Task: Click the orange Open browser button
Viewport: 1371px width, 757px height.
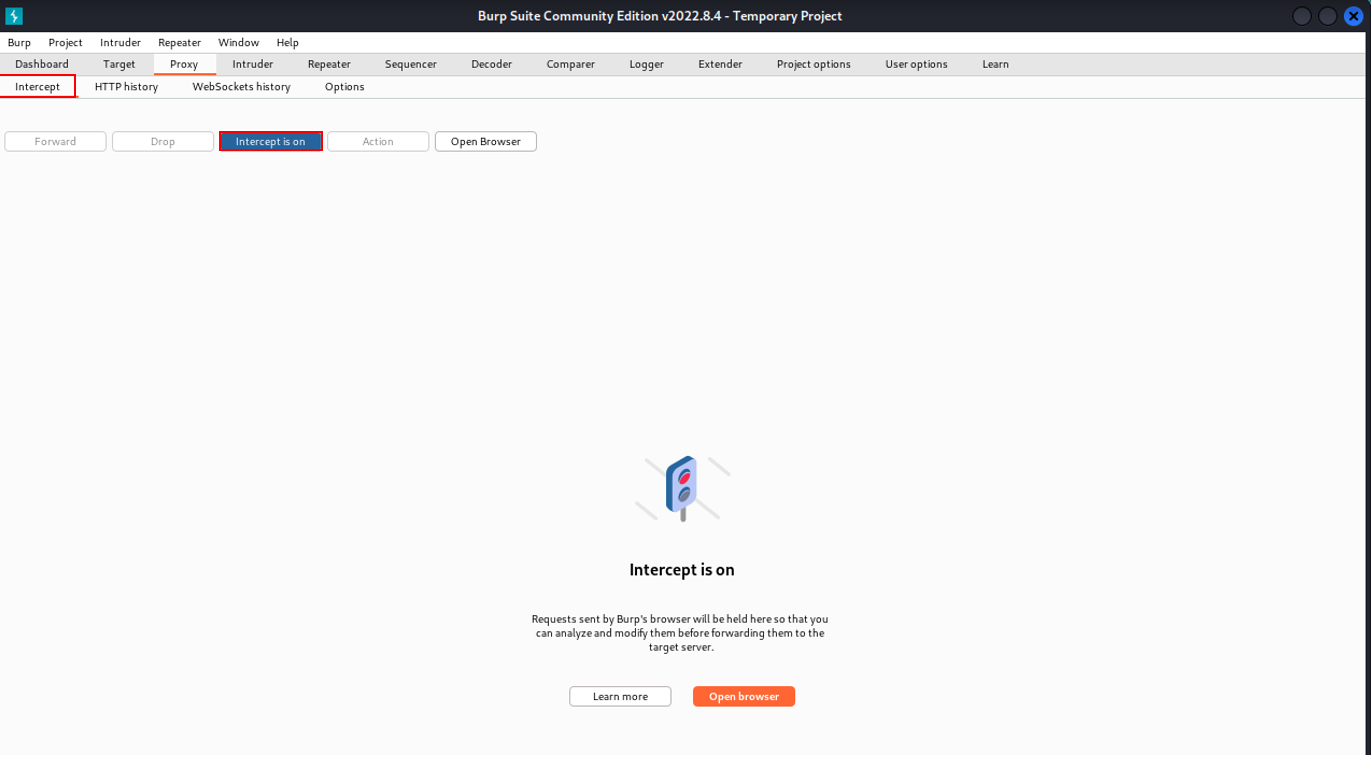Action: (x=744, y=696)
